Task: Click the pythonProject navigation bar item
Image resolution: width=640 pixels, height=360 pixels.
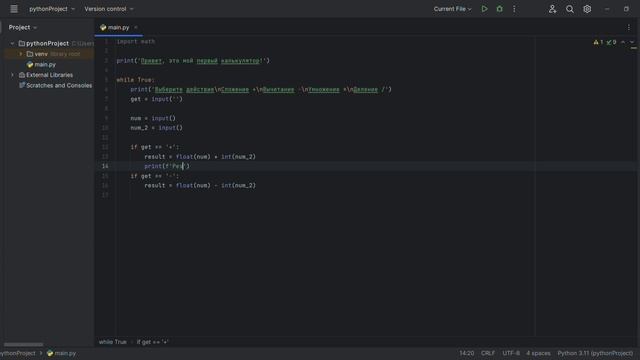Action: pos(18,353)
